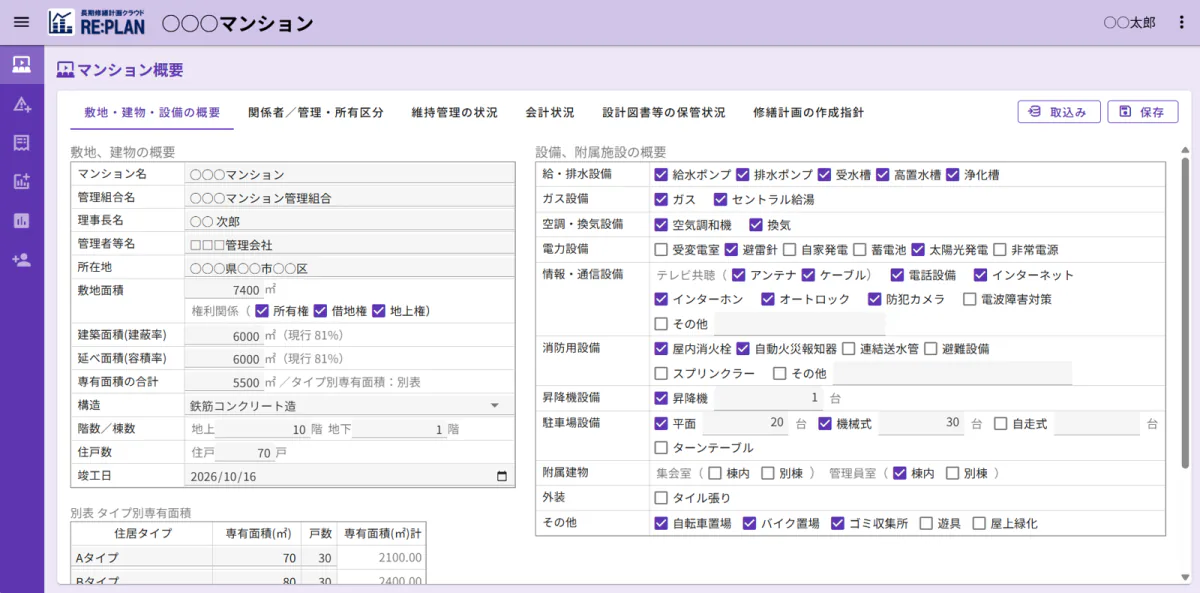Click the 敷地面積 value field
This screenshot has height=593, width=1200.
point(224,290)
